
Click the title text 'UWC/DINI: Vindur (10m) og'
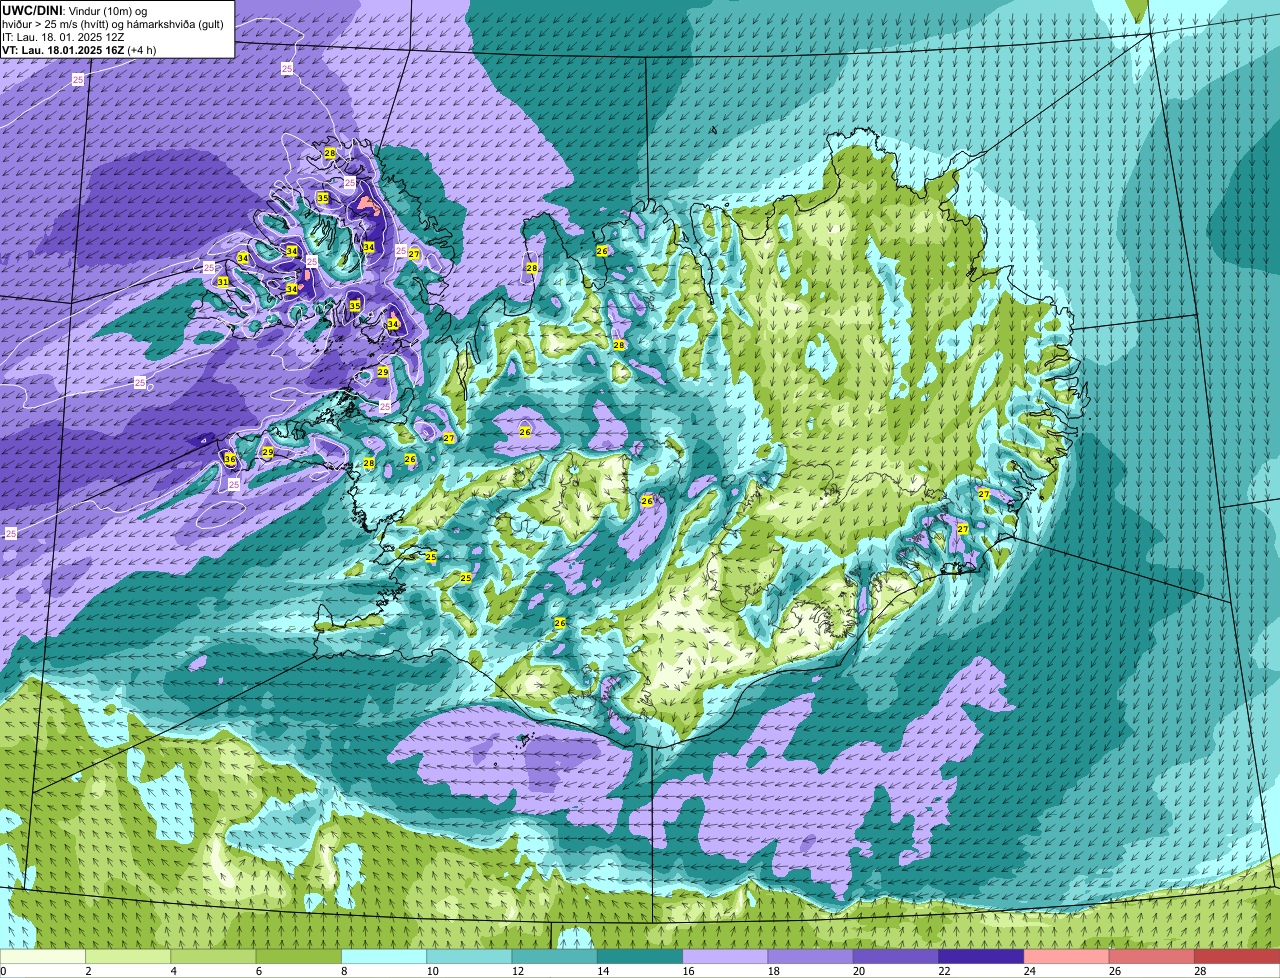pos(75,11)
